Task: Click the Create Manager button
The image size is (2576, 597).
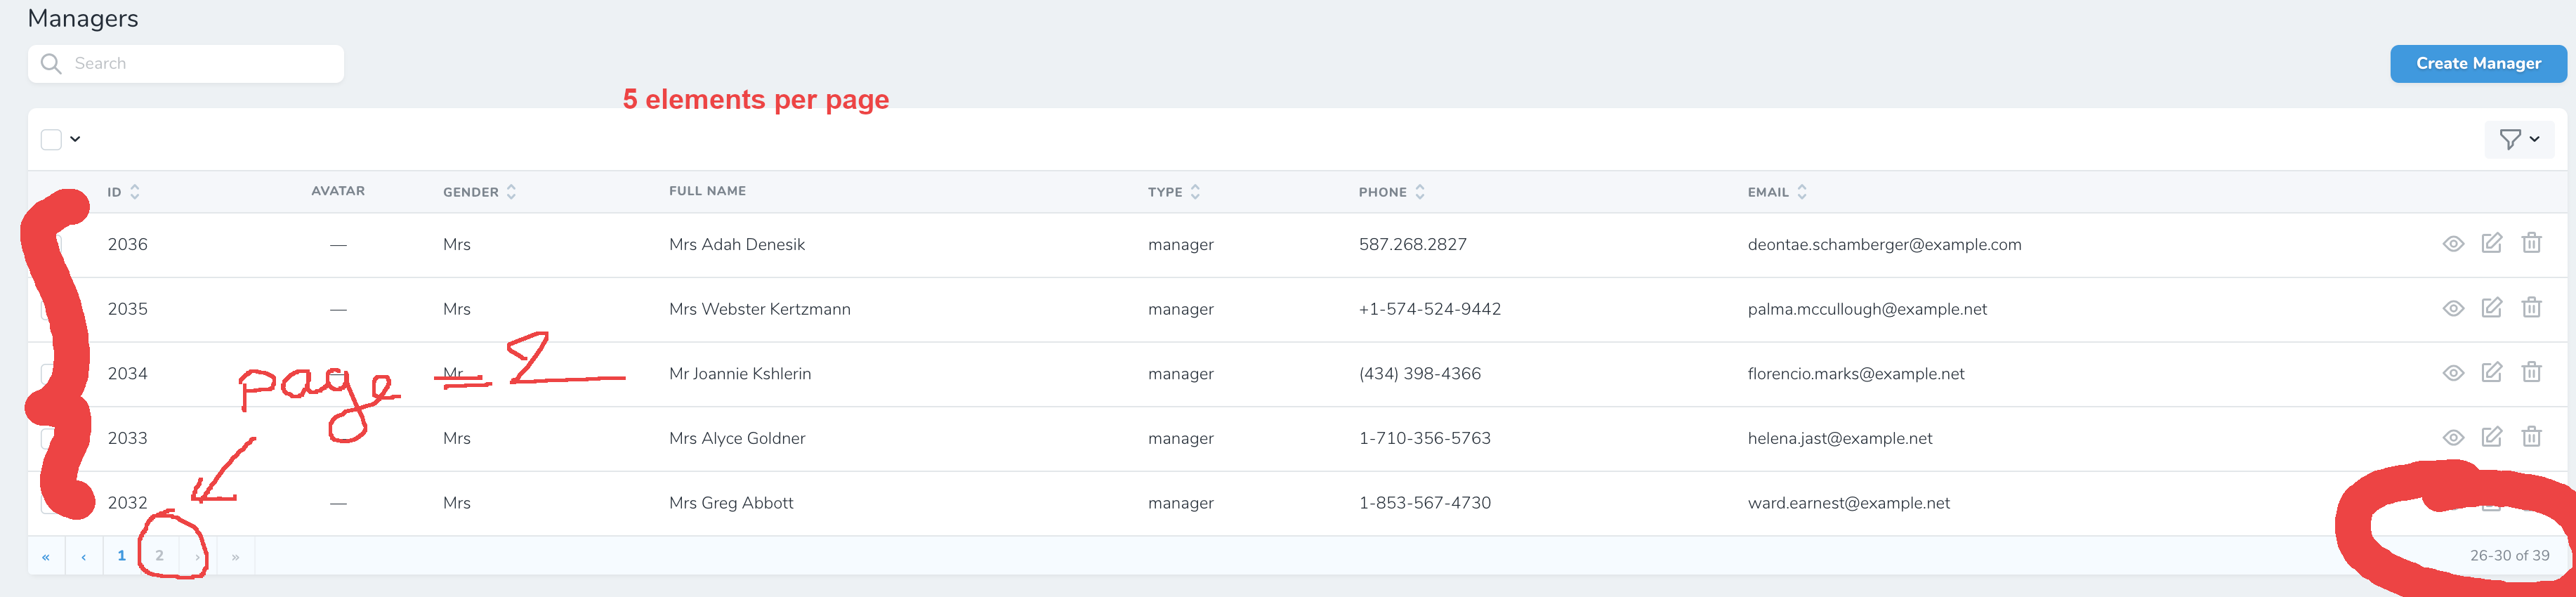Action: [x=2478, y=63]
